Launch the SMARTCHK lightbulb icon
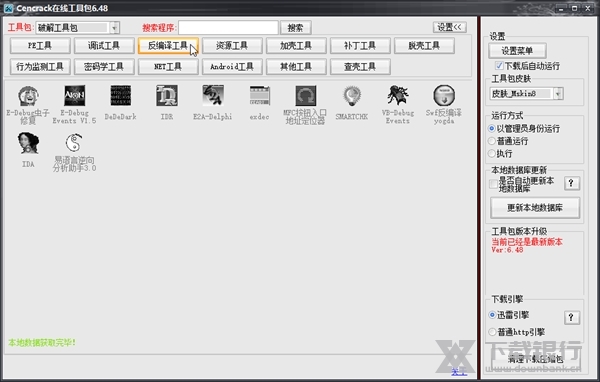This screenshot has width=600, height=382. 352,96
